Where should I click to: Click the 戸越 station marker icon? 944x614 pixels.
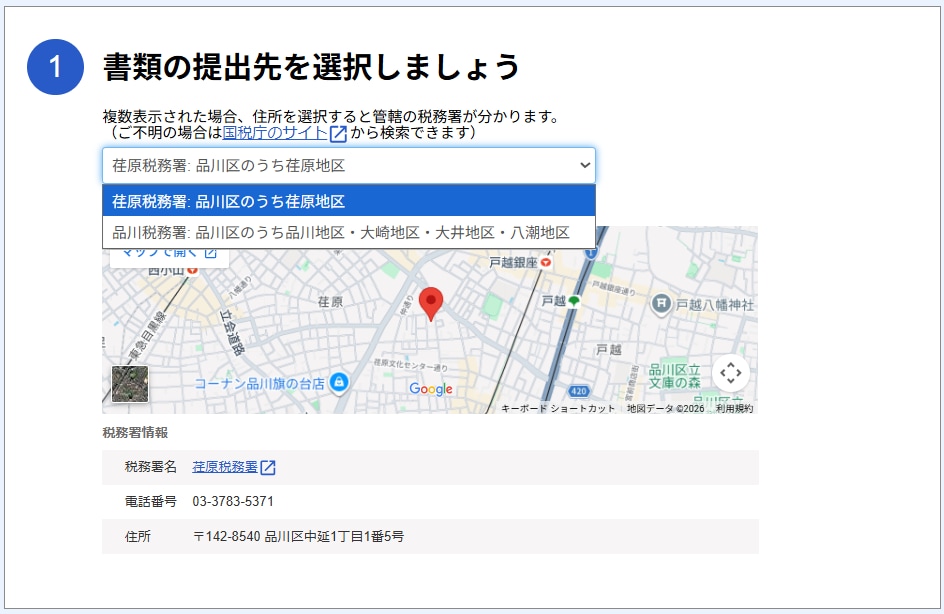[574, 301]
